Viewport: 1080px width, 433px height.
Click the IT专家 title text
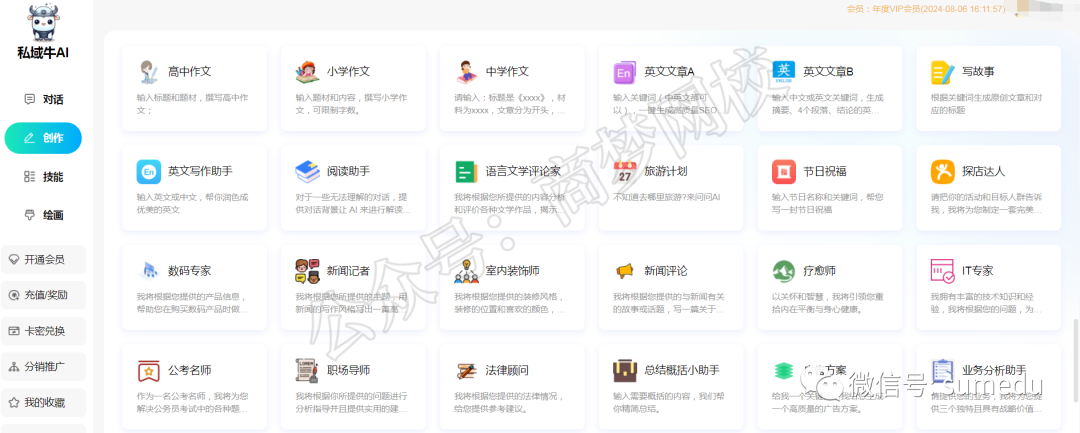click(978, 271)
